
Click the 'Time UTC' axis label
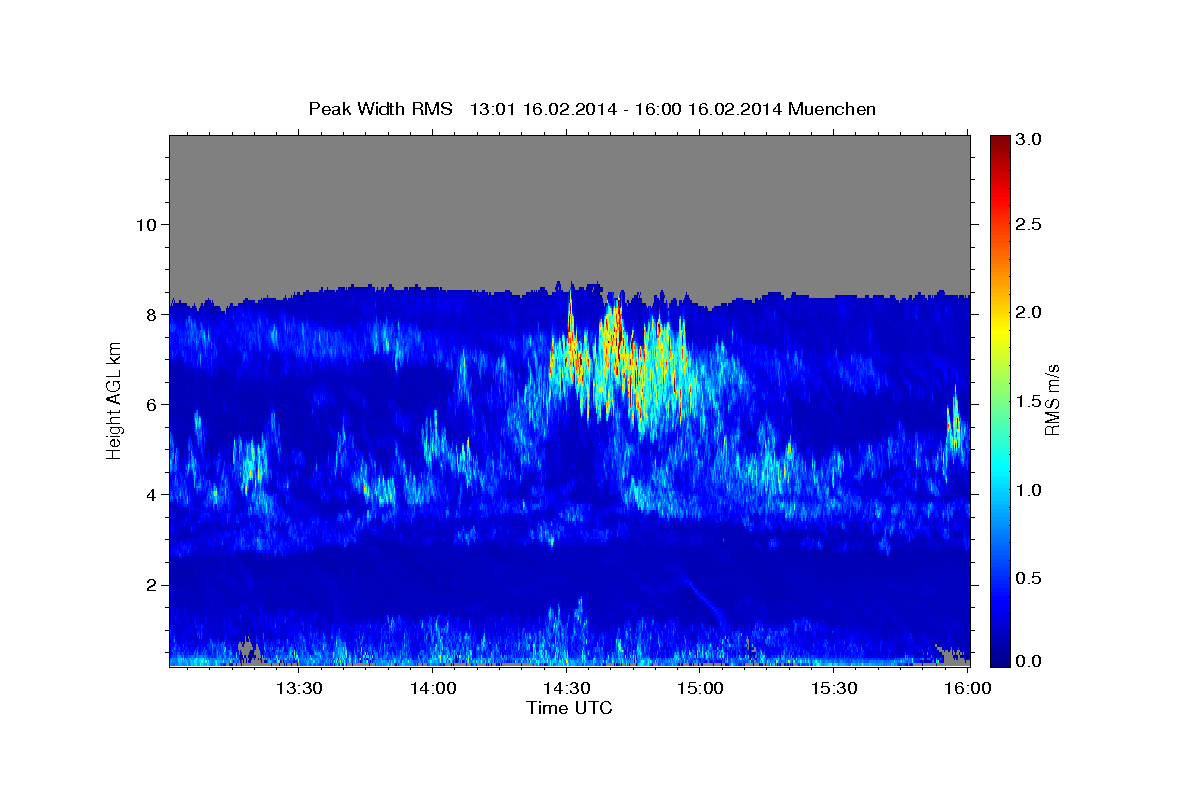569,708
